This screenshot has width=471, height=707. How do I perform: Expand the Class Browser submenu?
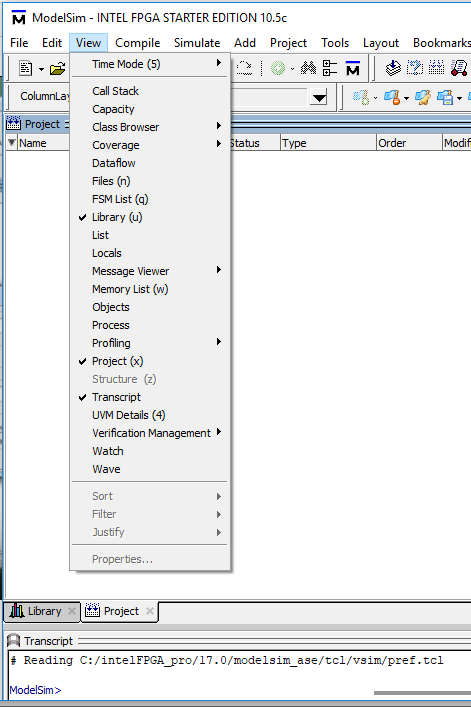pyautogui.click(x=150, y=127)
